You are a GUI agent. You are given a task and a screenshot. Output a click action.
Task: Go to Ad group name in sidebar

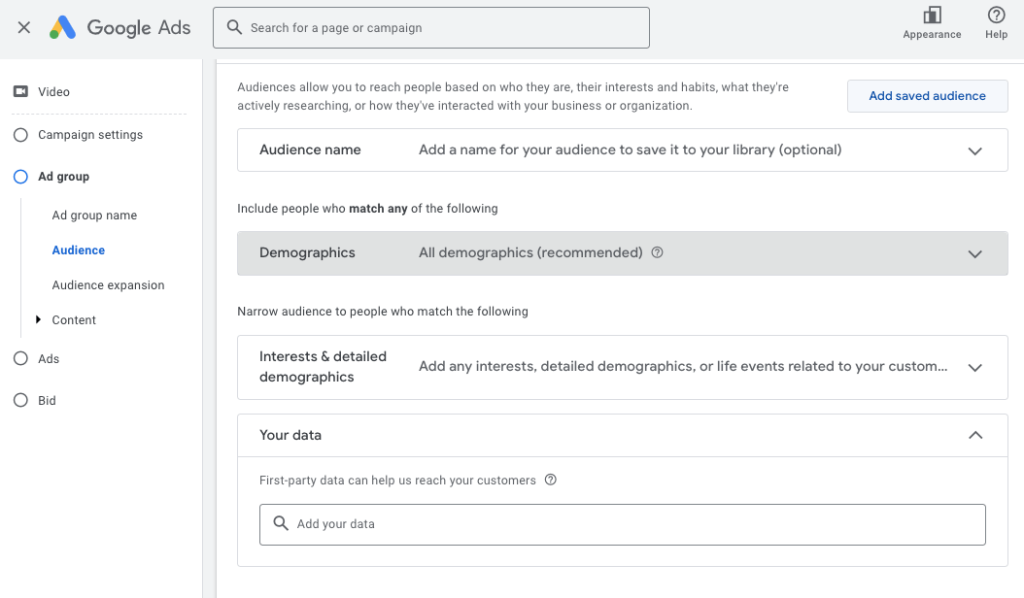click(x=94, y=215)
